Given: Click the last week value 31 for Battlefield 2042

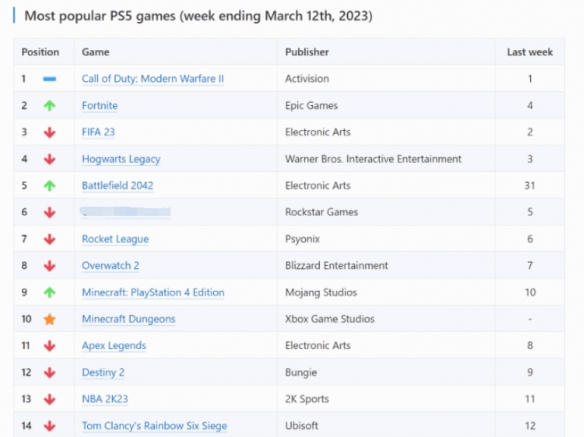Looking at the screenshot, I should coord(530,186).
